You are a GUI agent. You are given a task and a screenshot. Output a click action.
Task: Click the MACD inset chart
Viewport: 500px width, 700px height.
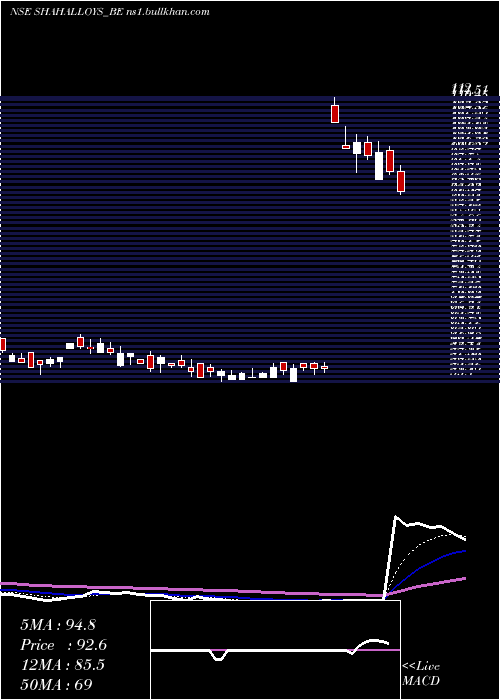275,650
